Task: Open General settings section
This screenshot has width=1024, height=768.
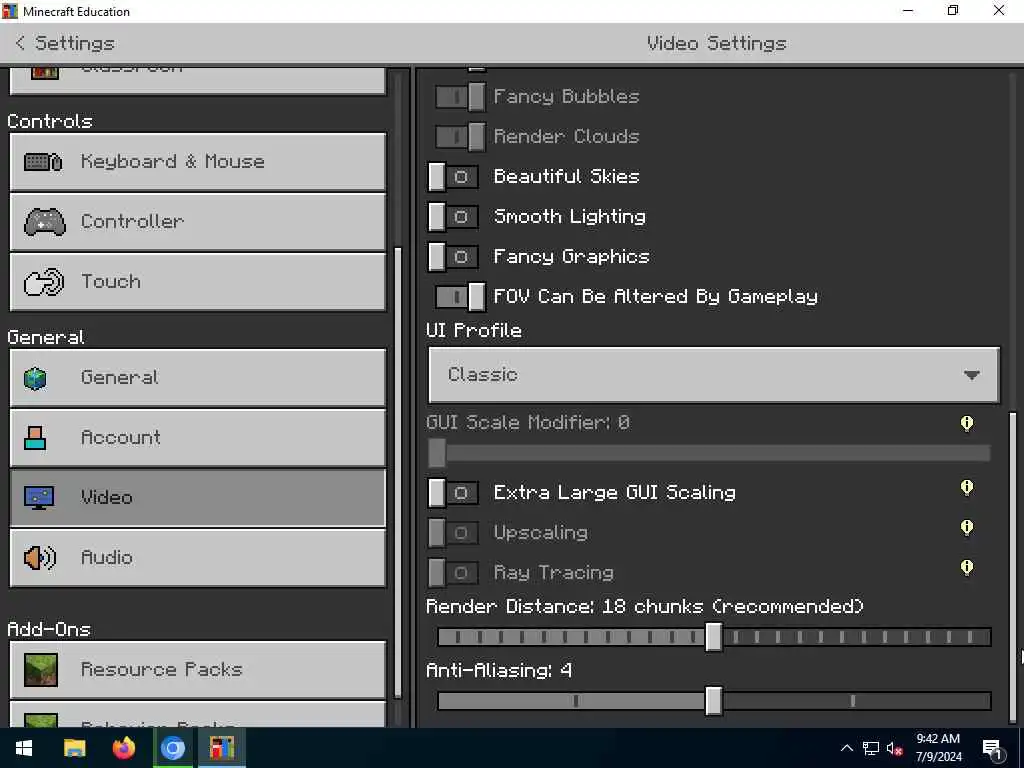Action: point(197,378)
